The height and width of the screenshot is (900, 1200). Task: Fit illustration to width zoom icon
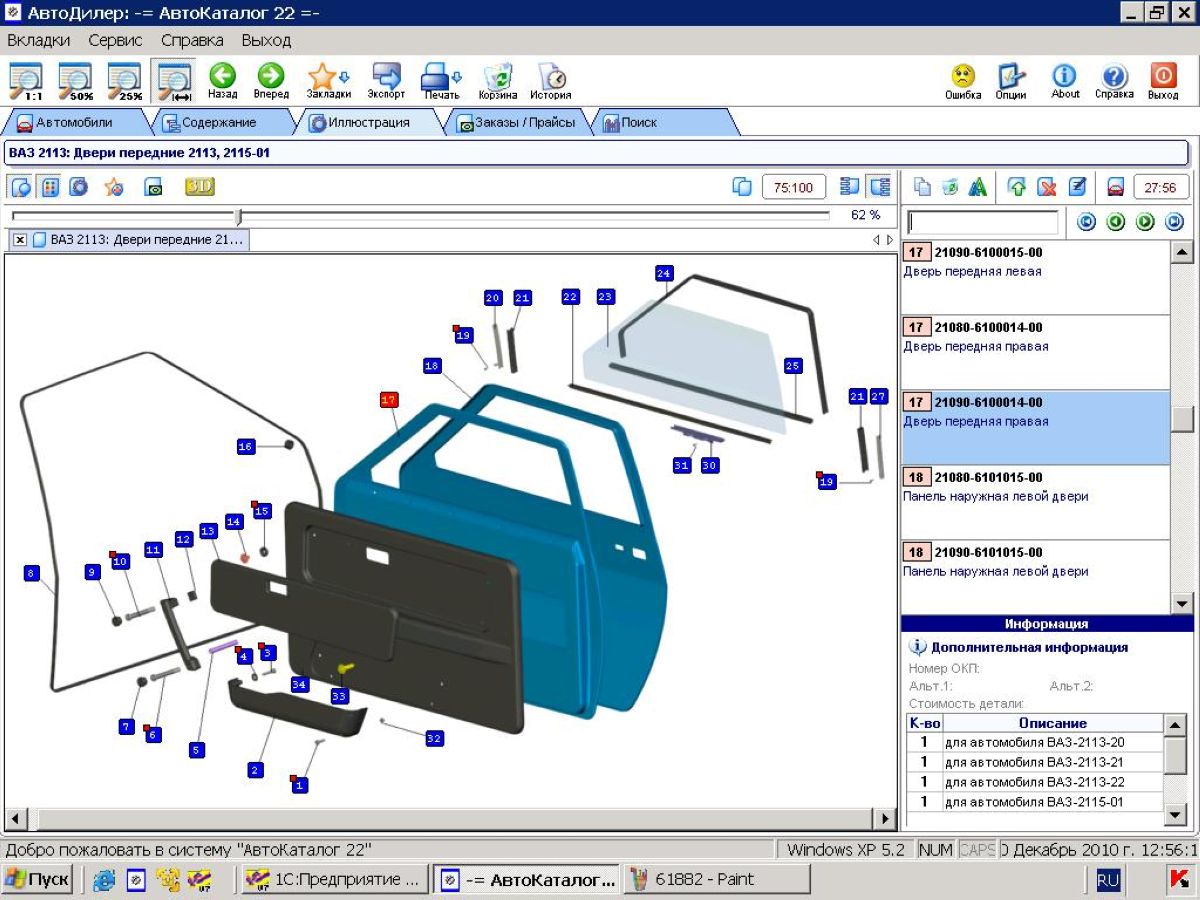174,81
